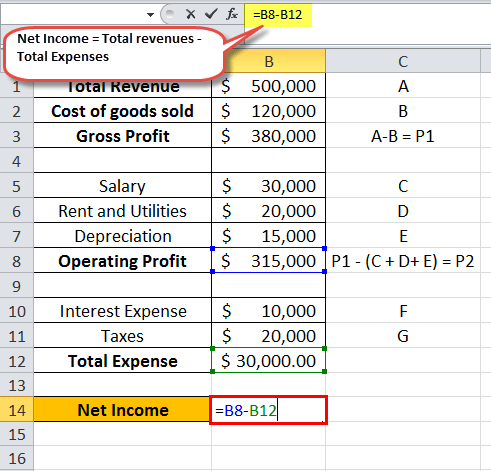491x471 pixels.
Task: Select the Gross Profit $380,000 cell
Action: coord(269,136)
